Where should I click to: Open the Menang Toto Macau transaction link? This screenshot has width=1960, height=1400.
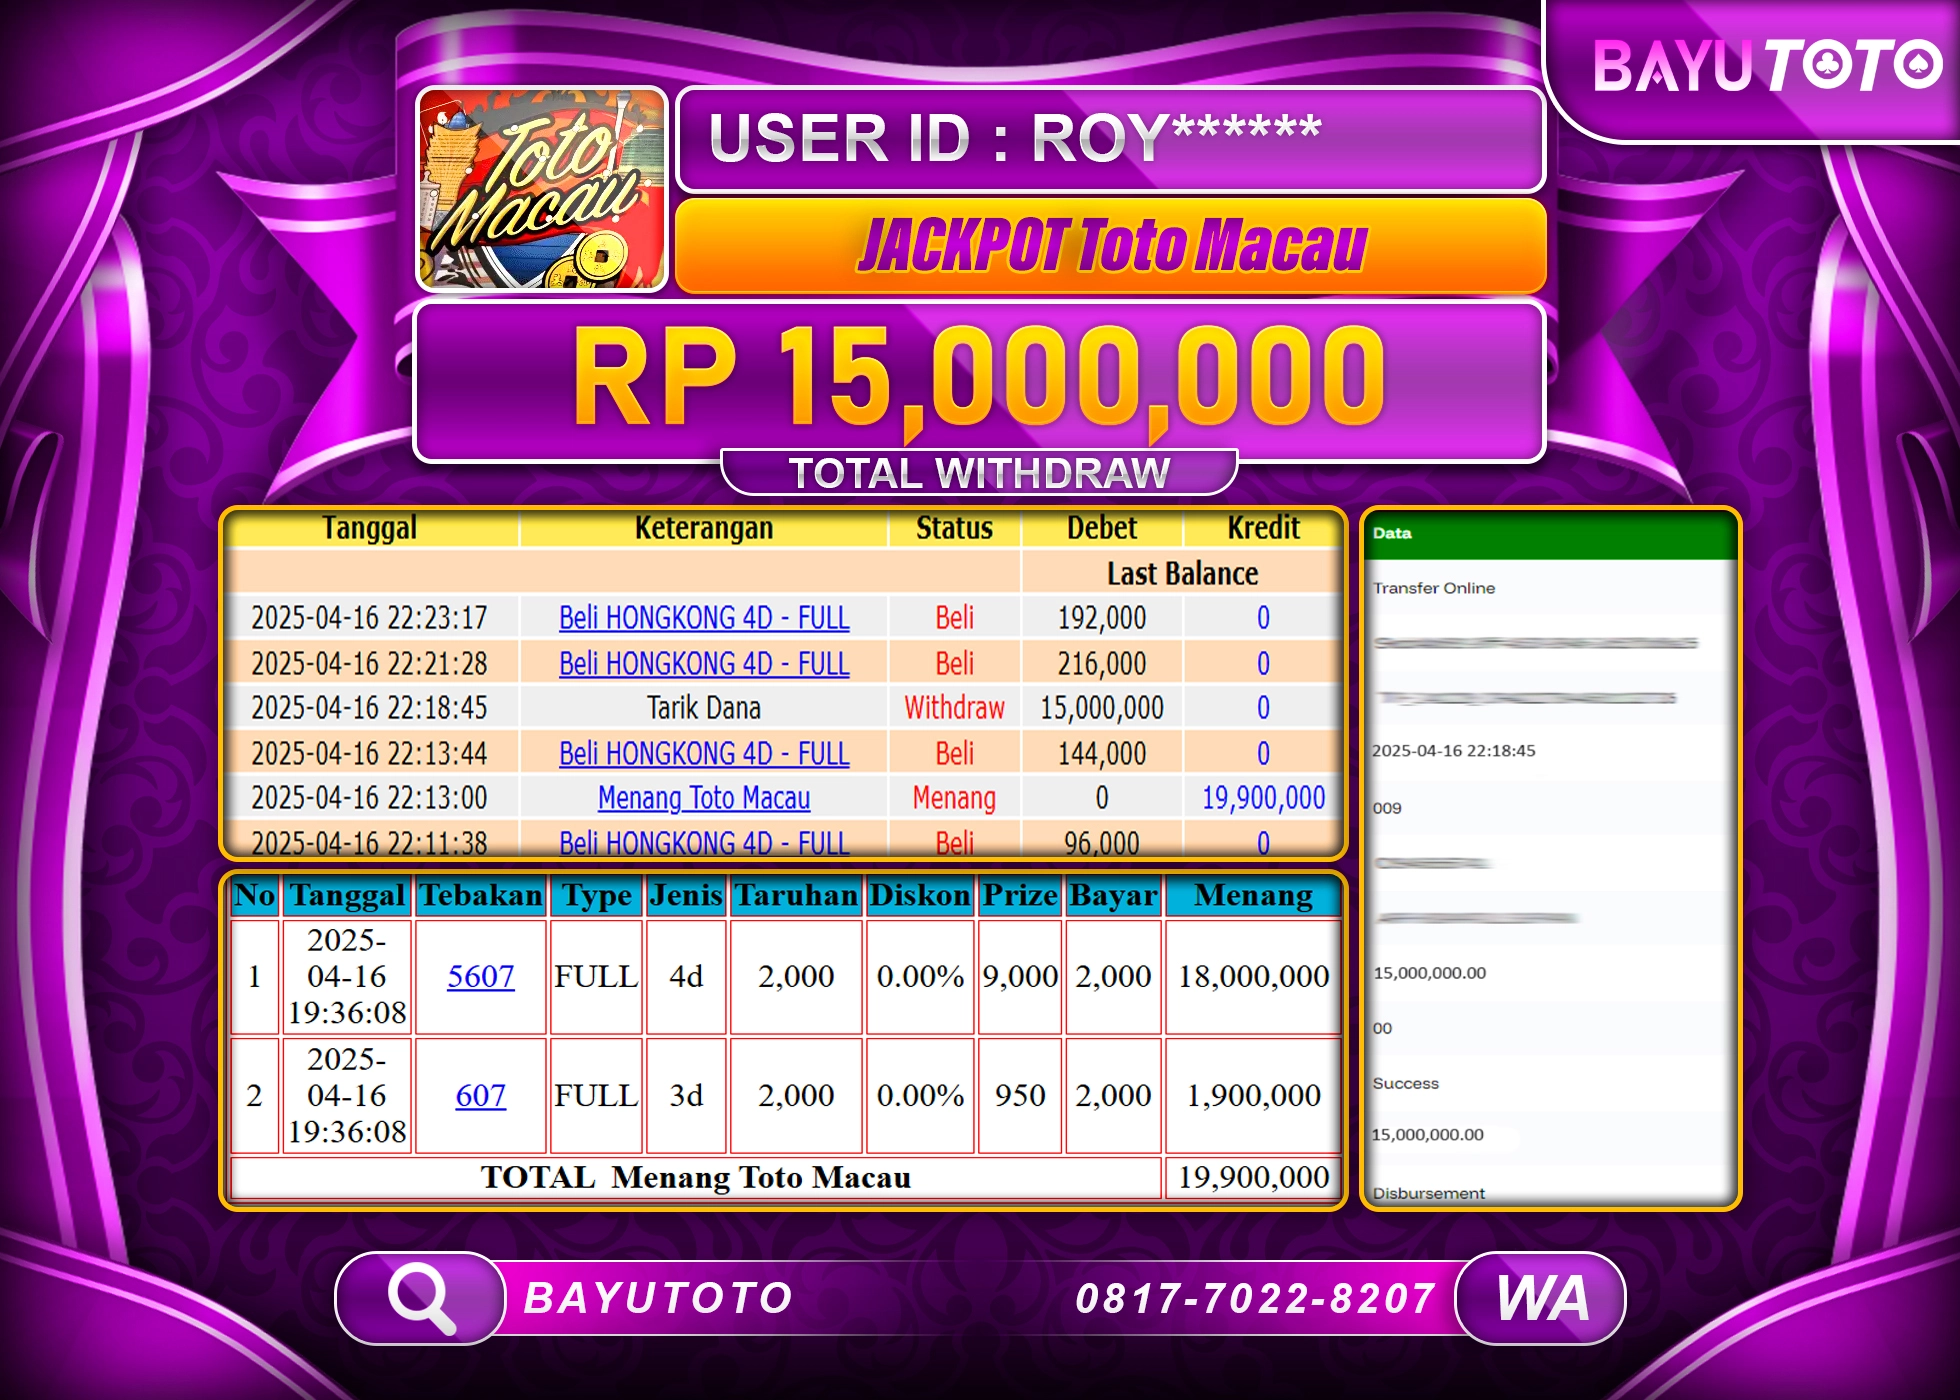click(703, 798)
